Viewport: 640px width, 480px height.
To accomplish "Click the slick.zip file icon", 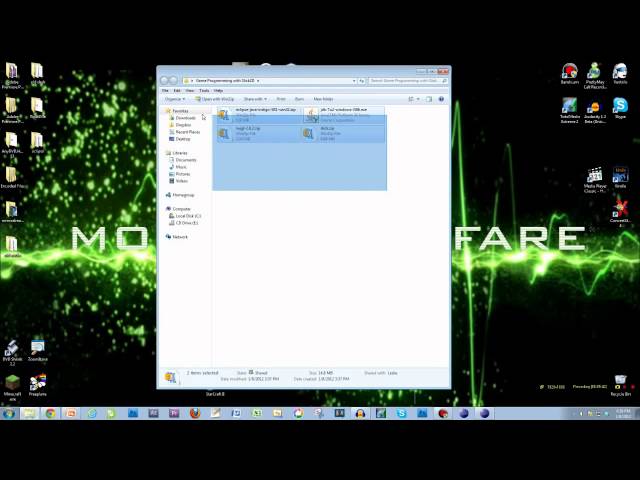I will (309, 134).
